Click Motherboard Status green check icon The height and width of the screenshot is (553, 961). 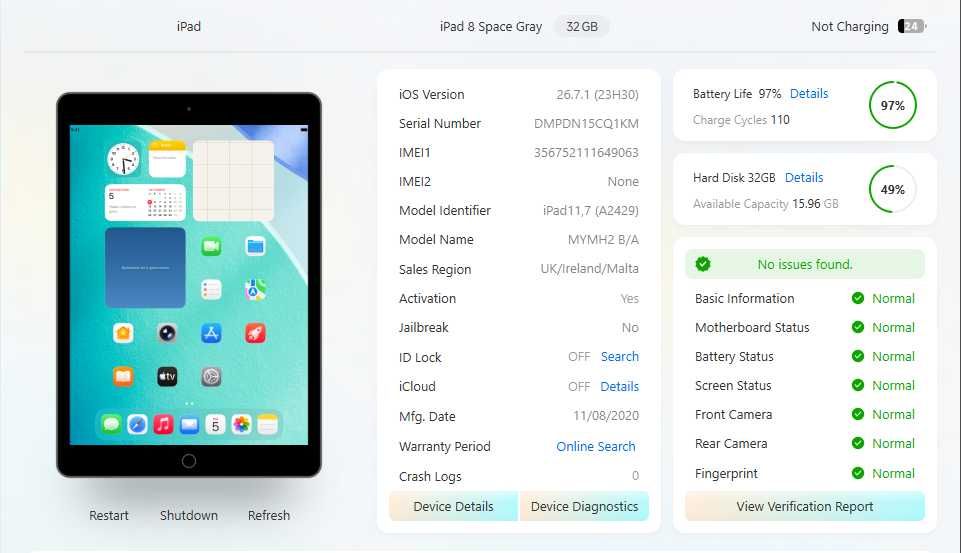858,327
